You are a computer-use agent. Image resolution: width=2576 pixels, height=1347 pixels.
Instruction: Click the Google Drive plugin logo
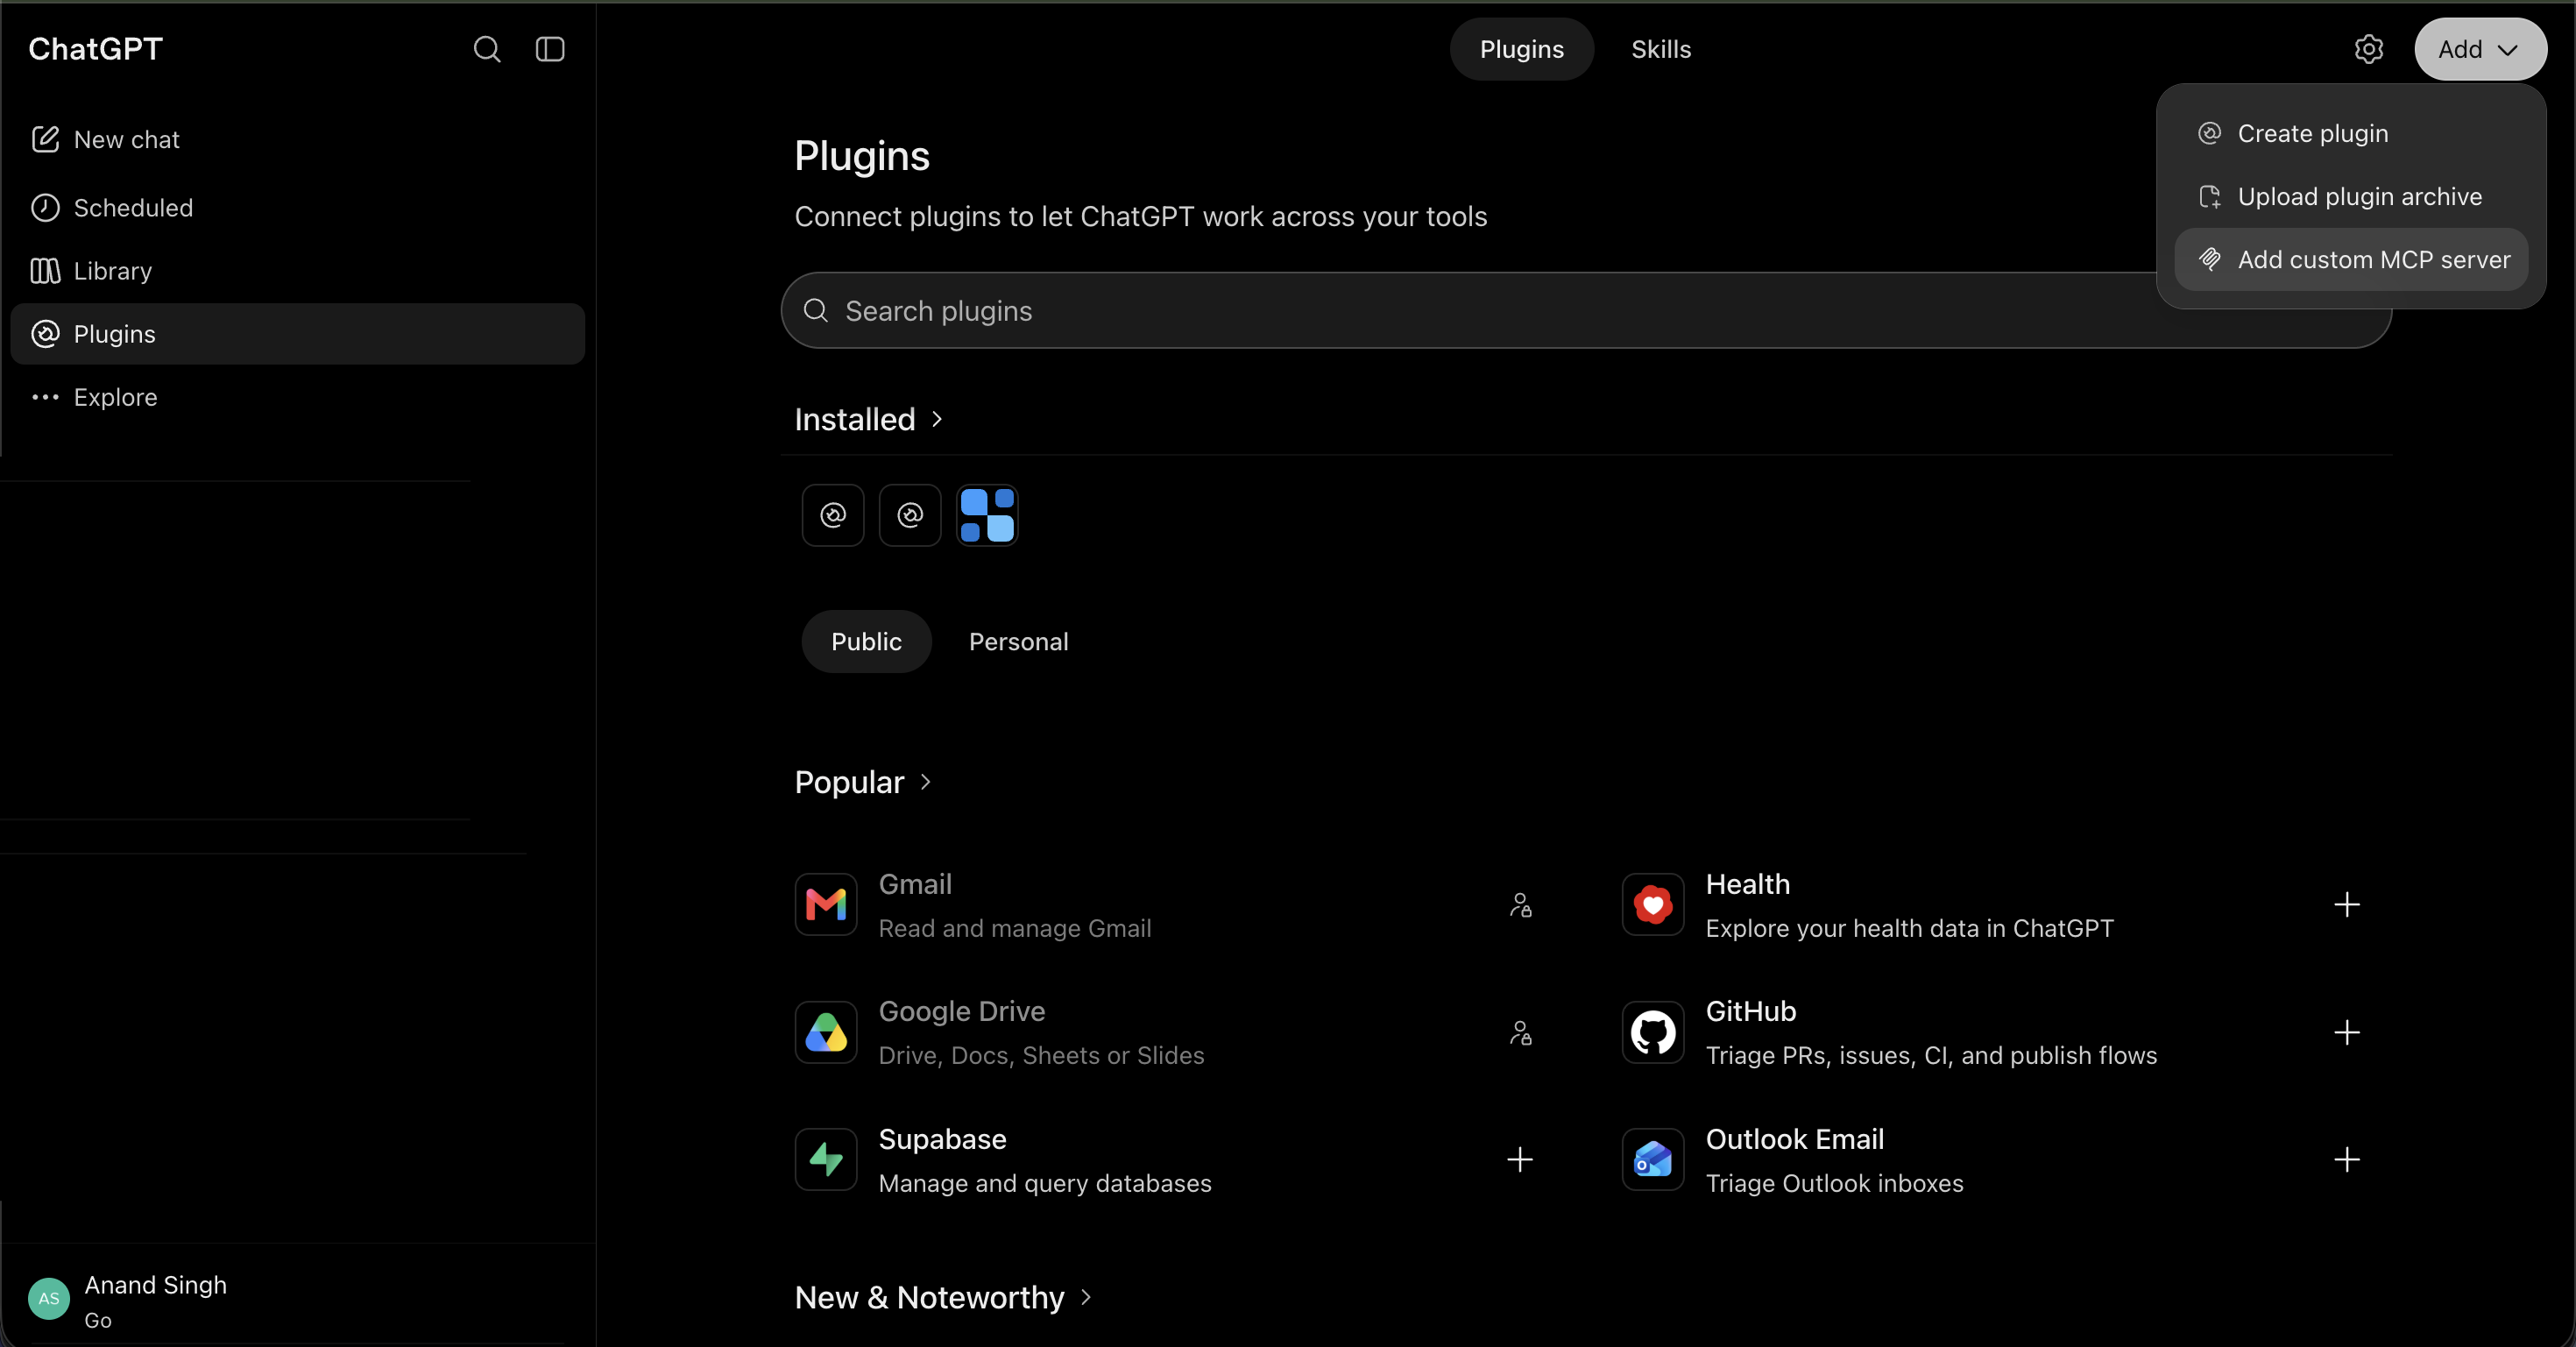point(826,1032)
